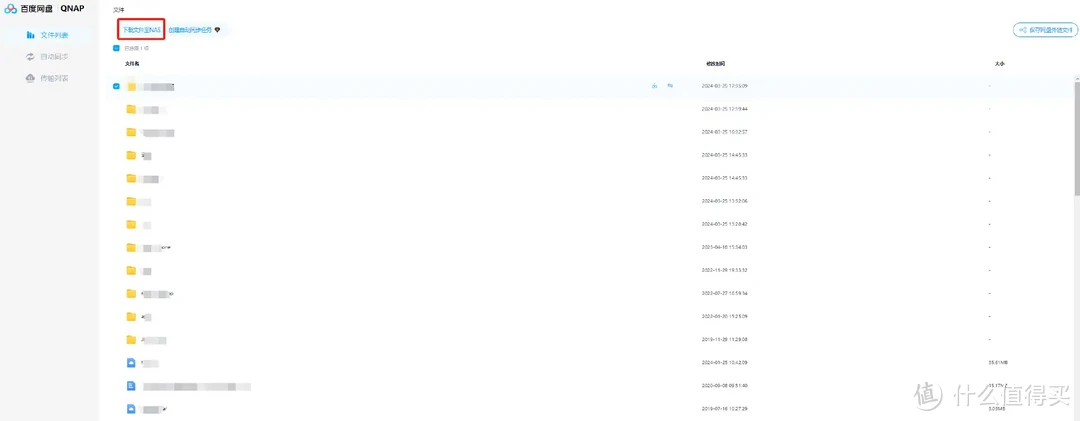The height and width of the screenshot is (421, 1080).
Task: Click the blurred file name in the 2020-09-08 row
Action: 196,387
